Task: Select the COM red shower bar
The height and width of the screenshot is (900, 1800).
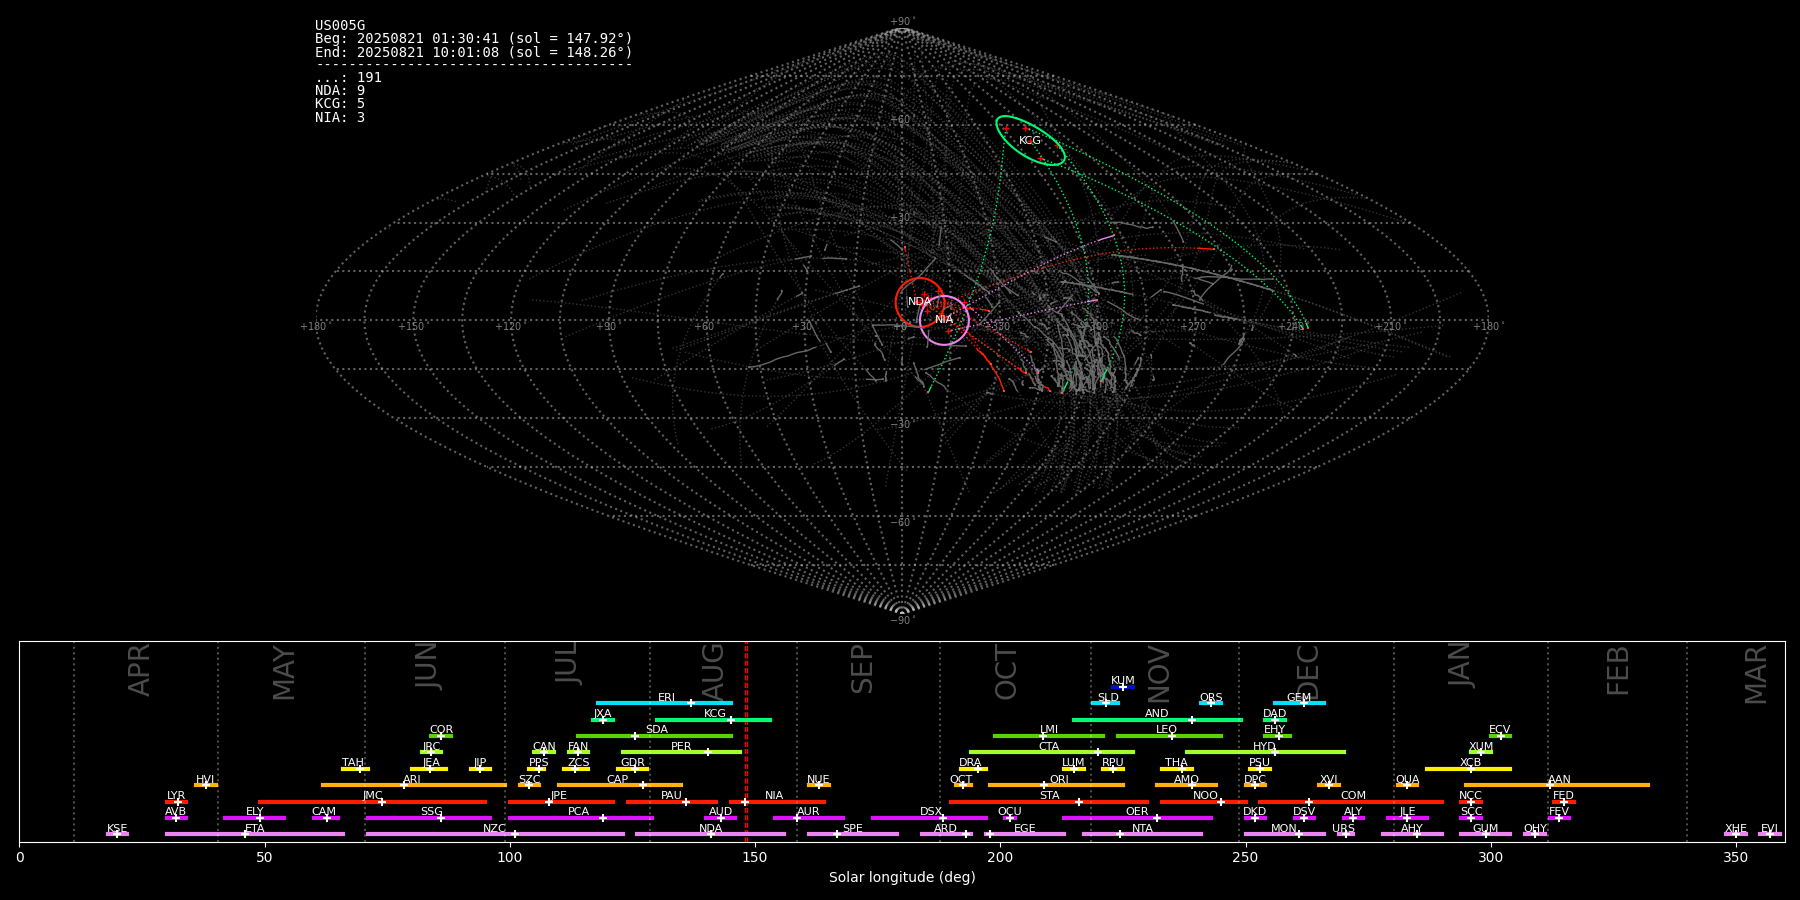Action: pos(1353,802)
